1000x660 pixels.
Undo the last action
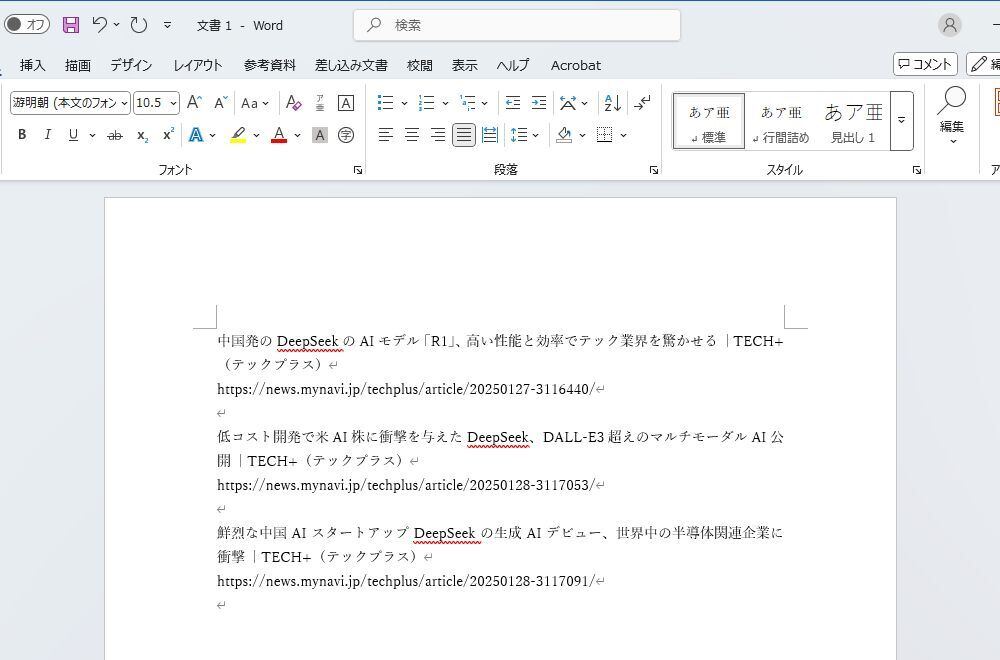(x=99, y=25)
